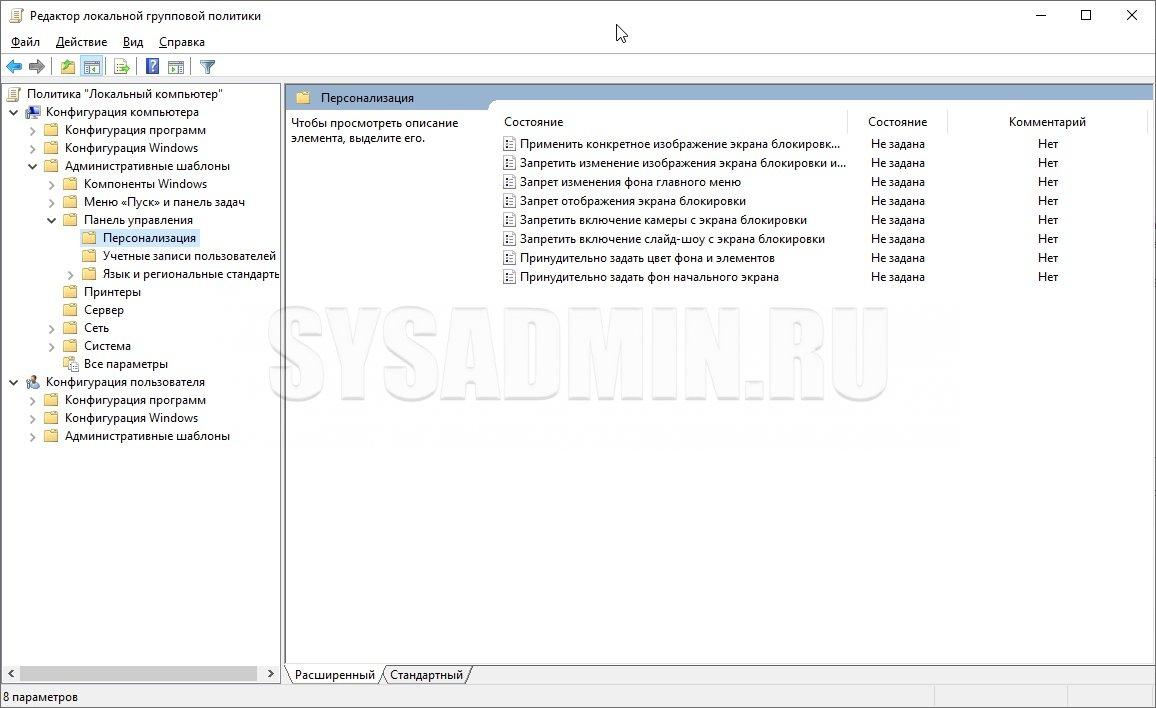Viewport: 1156px width, 708px height.
Task: Collapse the 'Конфигурация компьютера' node
Action: [13, 112]
